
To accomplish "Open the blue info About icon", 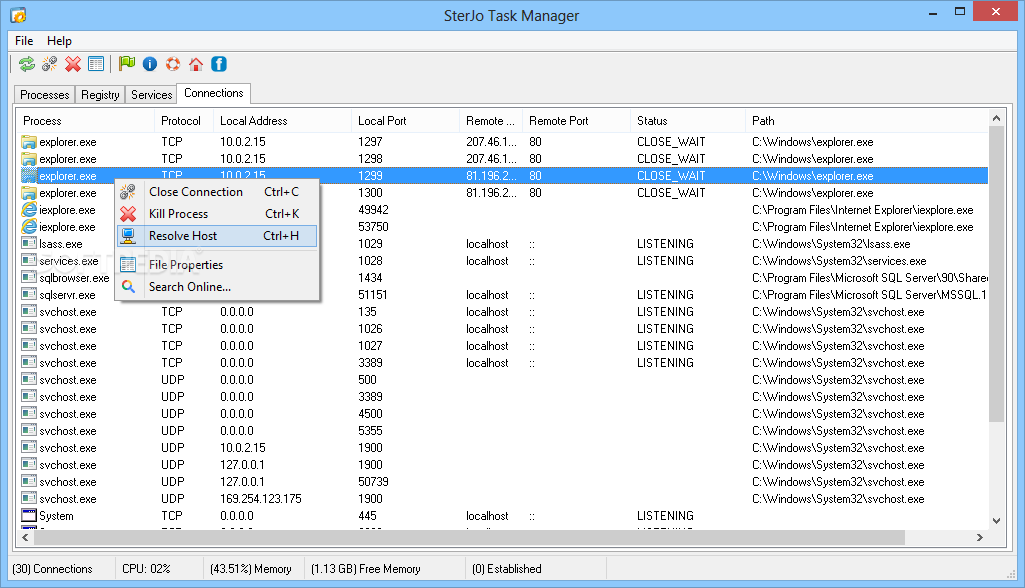I will click(150, 64).
